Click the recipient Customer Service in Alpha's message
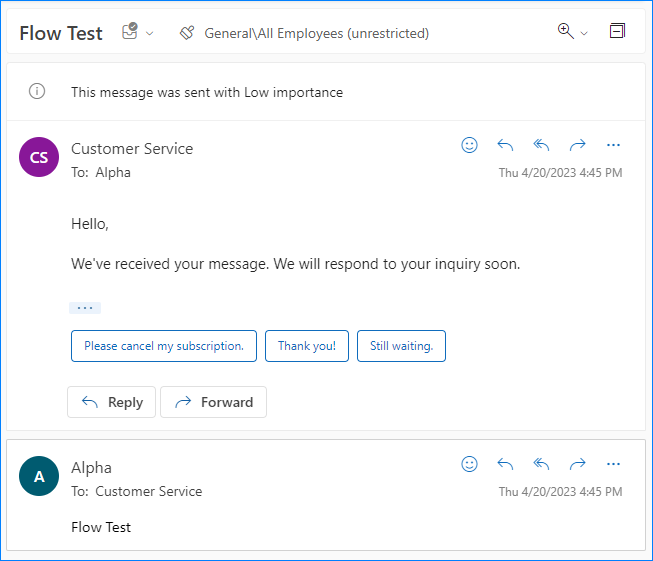Screen dimensions: 653x561 tap(149, 491)
